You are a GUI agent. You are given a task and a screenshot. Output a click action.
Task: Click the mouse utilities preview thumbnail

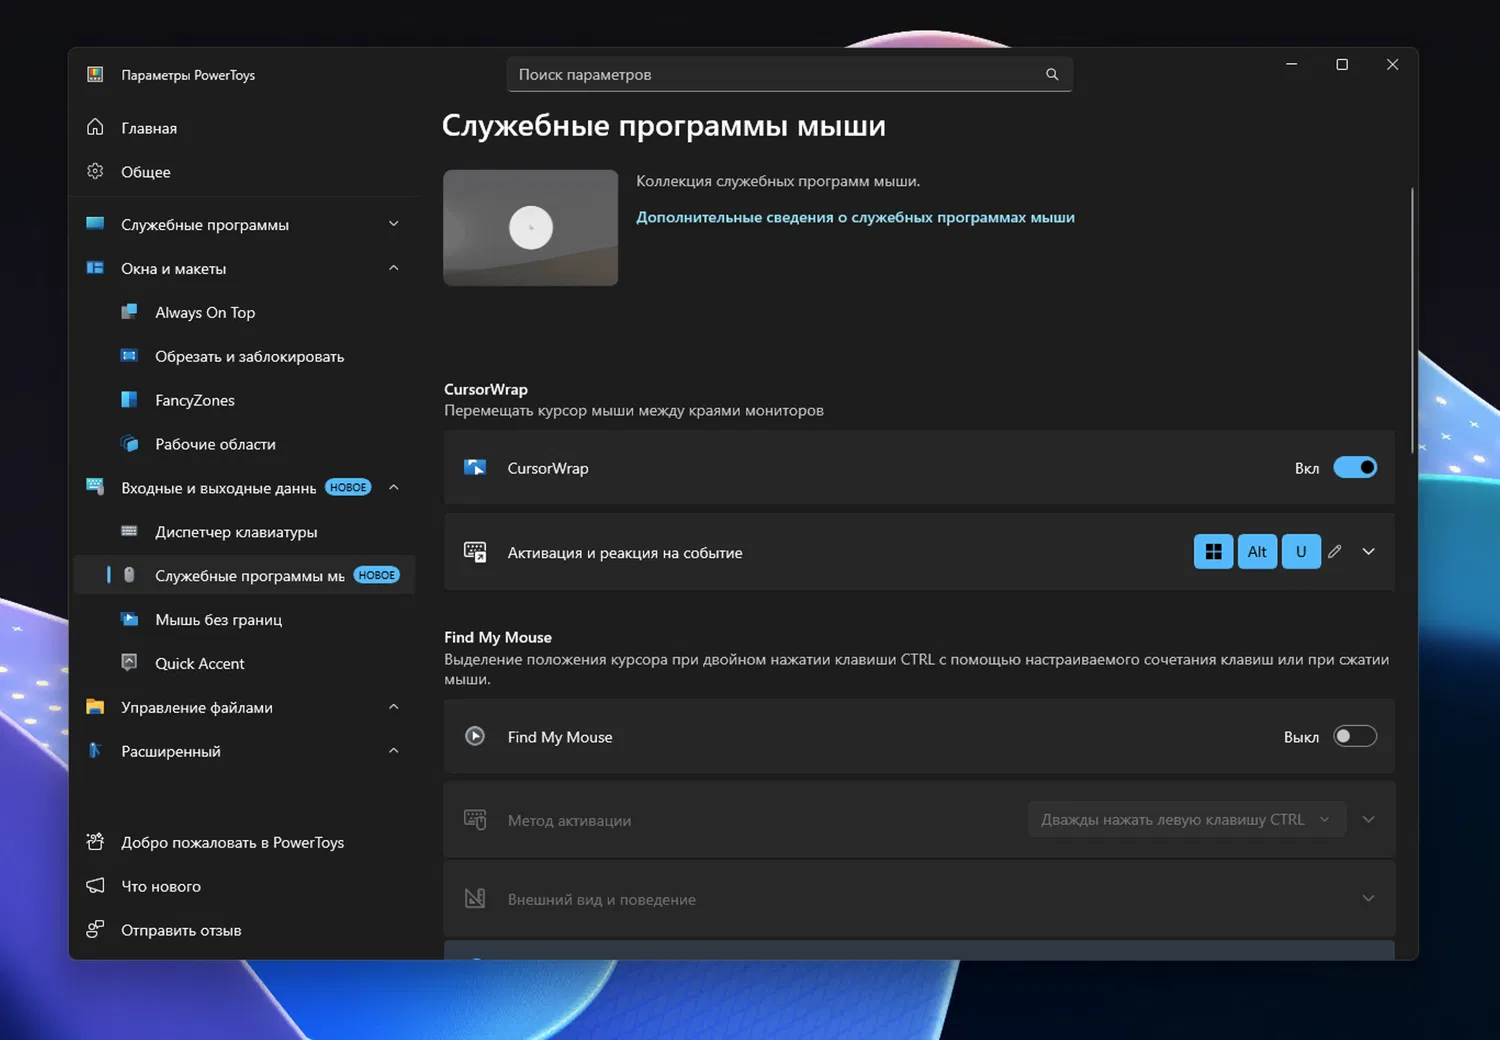(530, 227)
